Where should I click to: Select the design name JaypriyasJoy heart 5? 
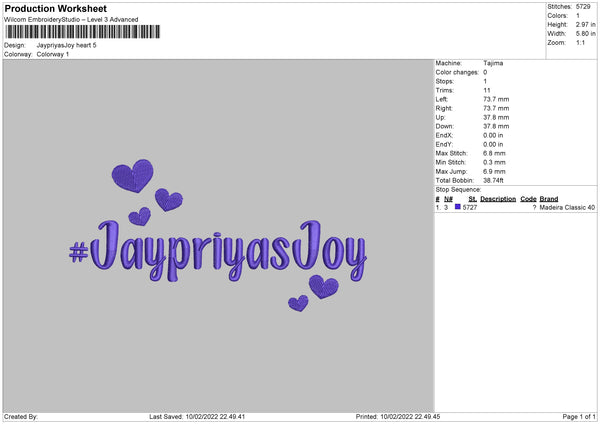click(67, 45)
